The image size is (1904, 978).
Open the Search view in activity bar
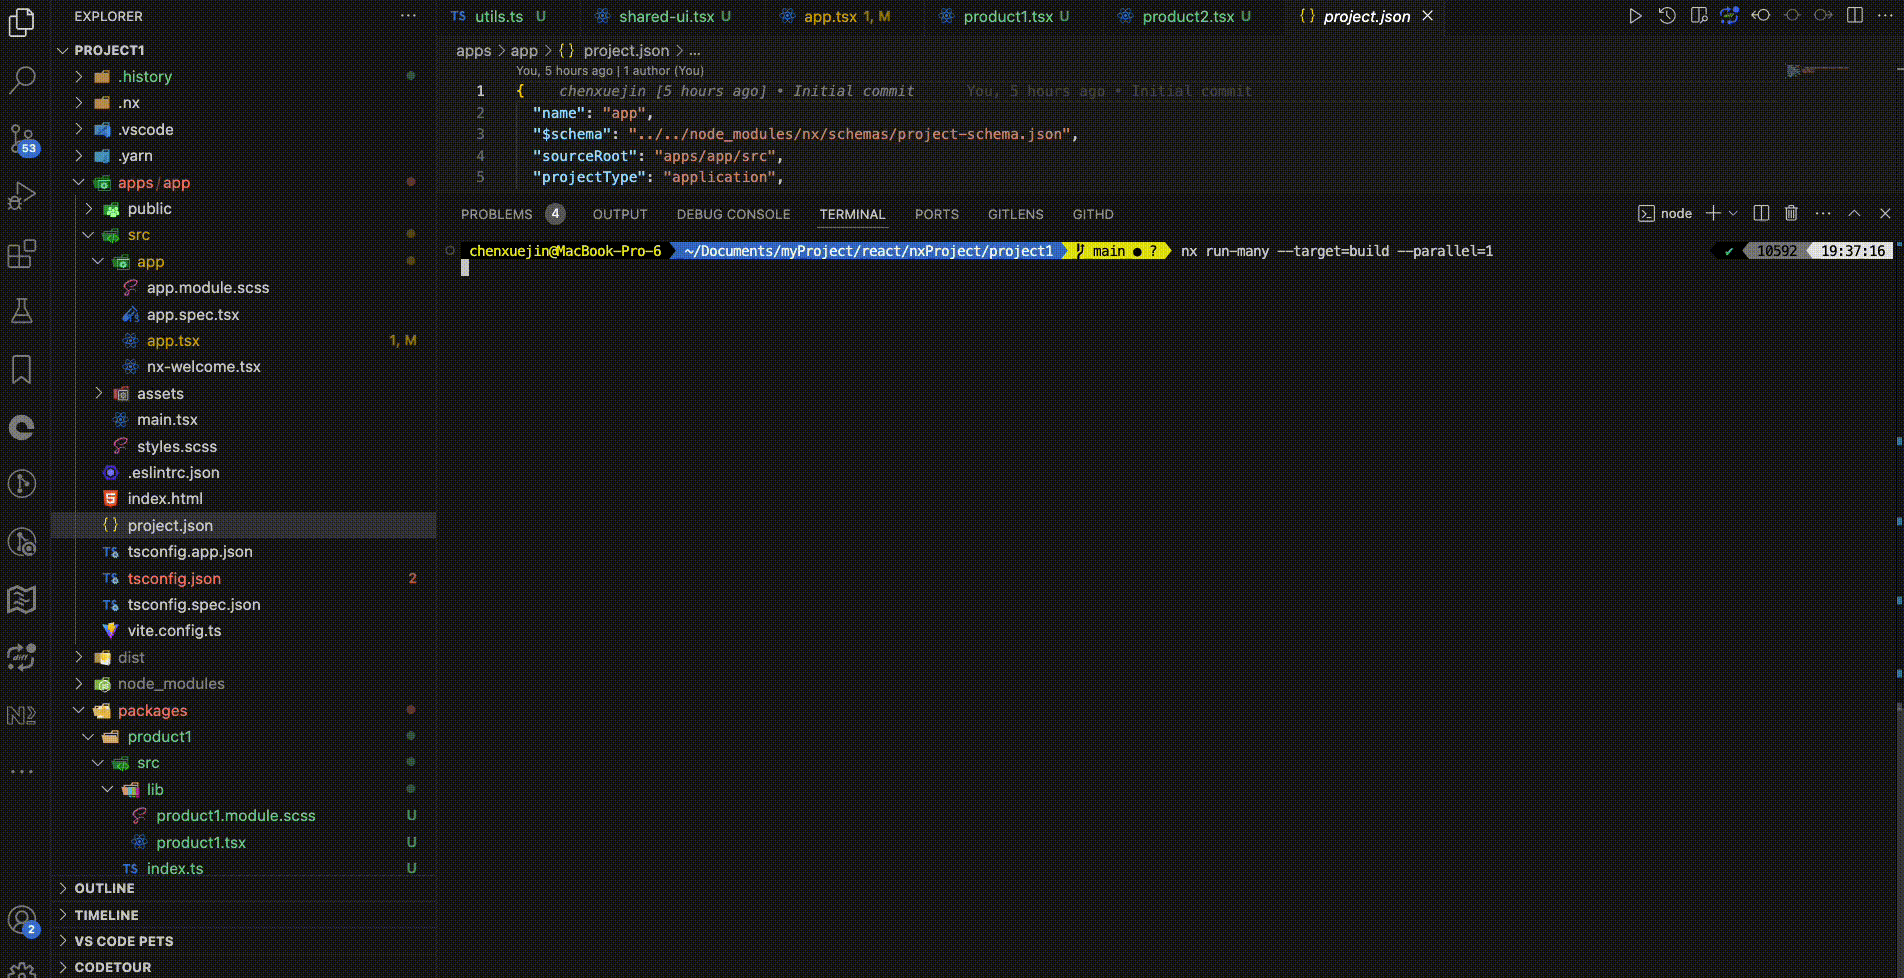22,79
